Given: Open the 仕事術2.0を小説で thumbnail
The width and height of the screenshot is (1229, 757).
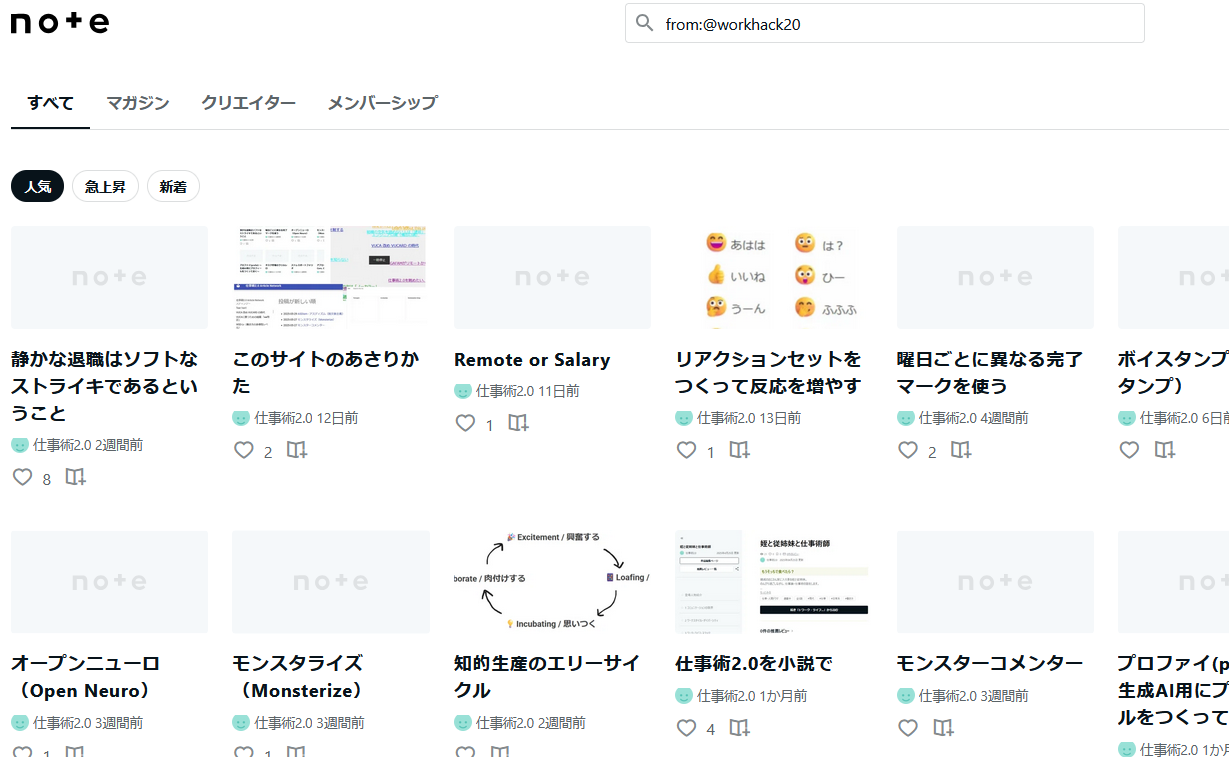Looking at the screenshot, I should [x=774, y=582].
